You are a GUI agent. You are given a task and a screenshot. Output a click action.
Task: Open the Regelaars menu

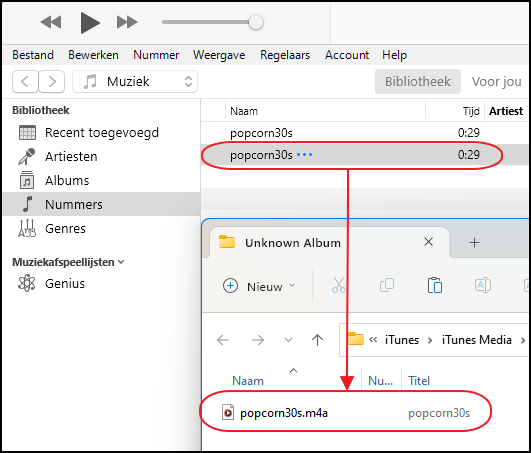click(285, 55)
